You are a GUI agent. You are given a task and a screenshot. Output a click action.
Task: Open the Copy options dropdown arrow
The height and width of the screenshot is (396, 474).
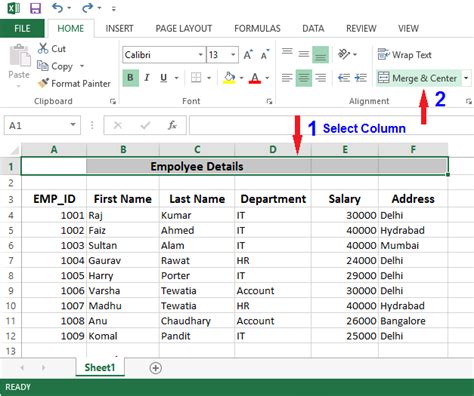(x=82, y=66)
